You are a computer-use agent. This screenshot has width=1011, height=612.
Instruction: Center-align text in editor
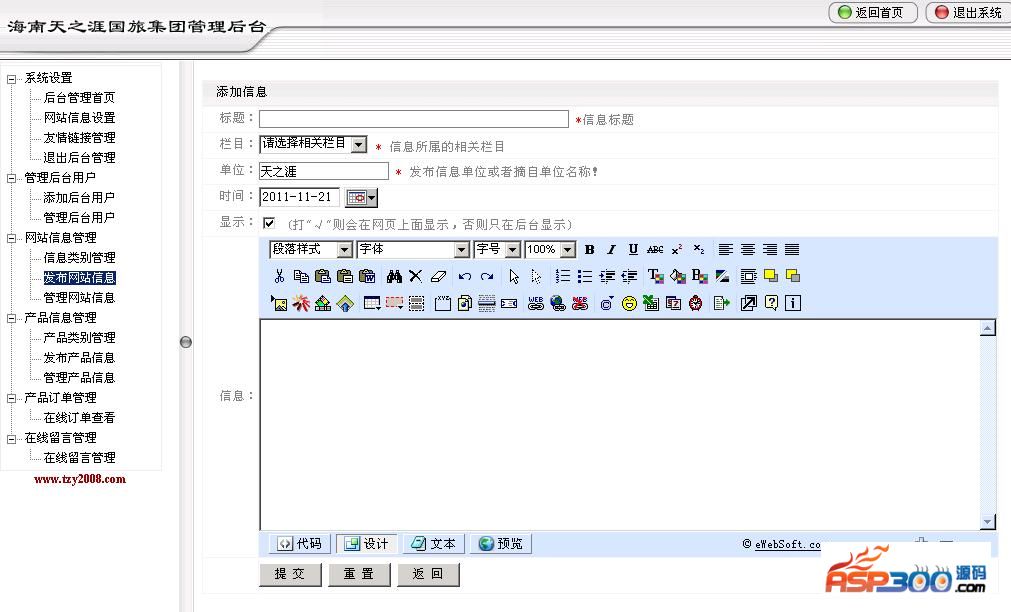pos(748,250)
